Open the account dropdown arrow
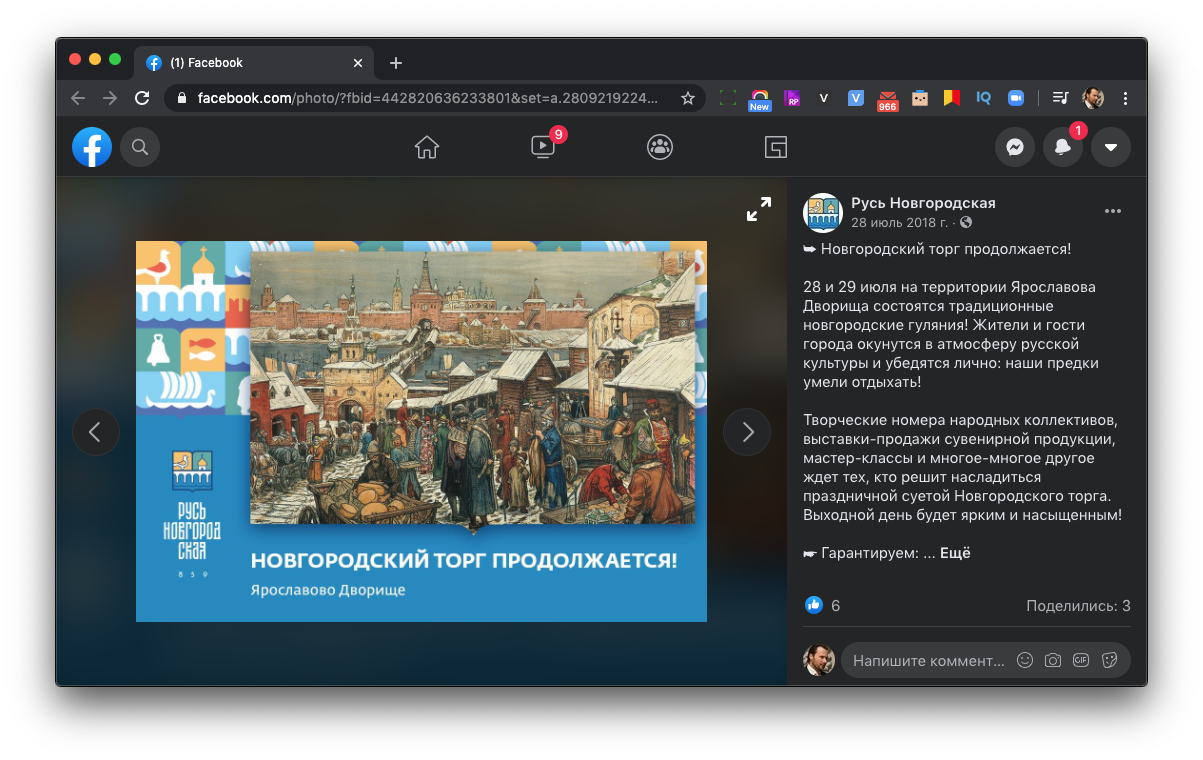 tap(1111, 148)
